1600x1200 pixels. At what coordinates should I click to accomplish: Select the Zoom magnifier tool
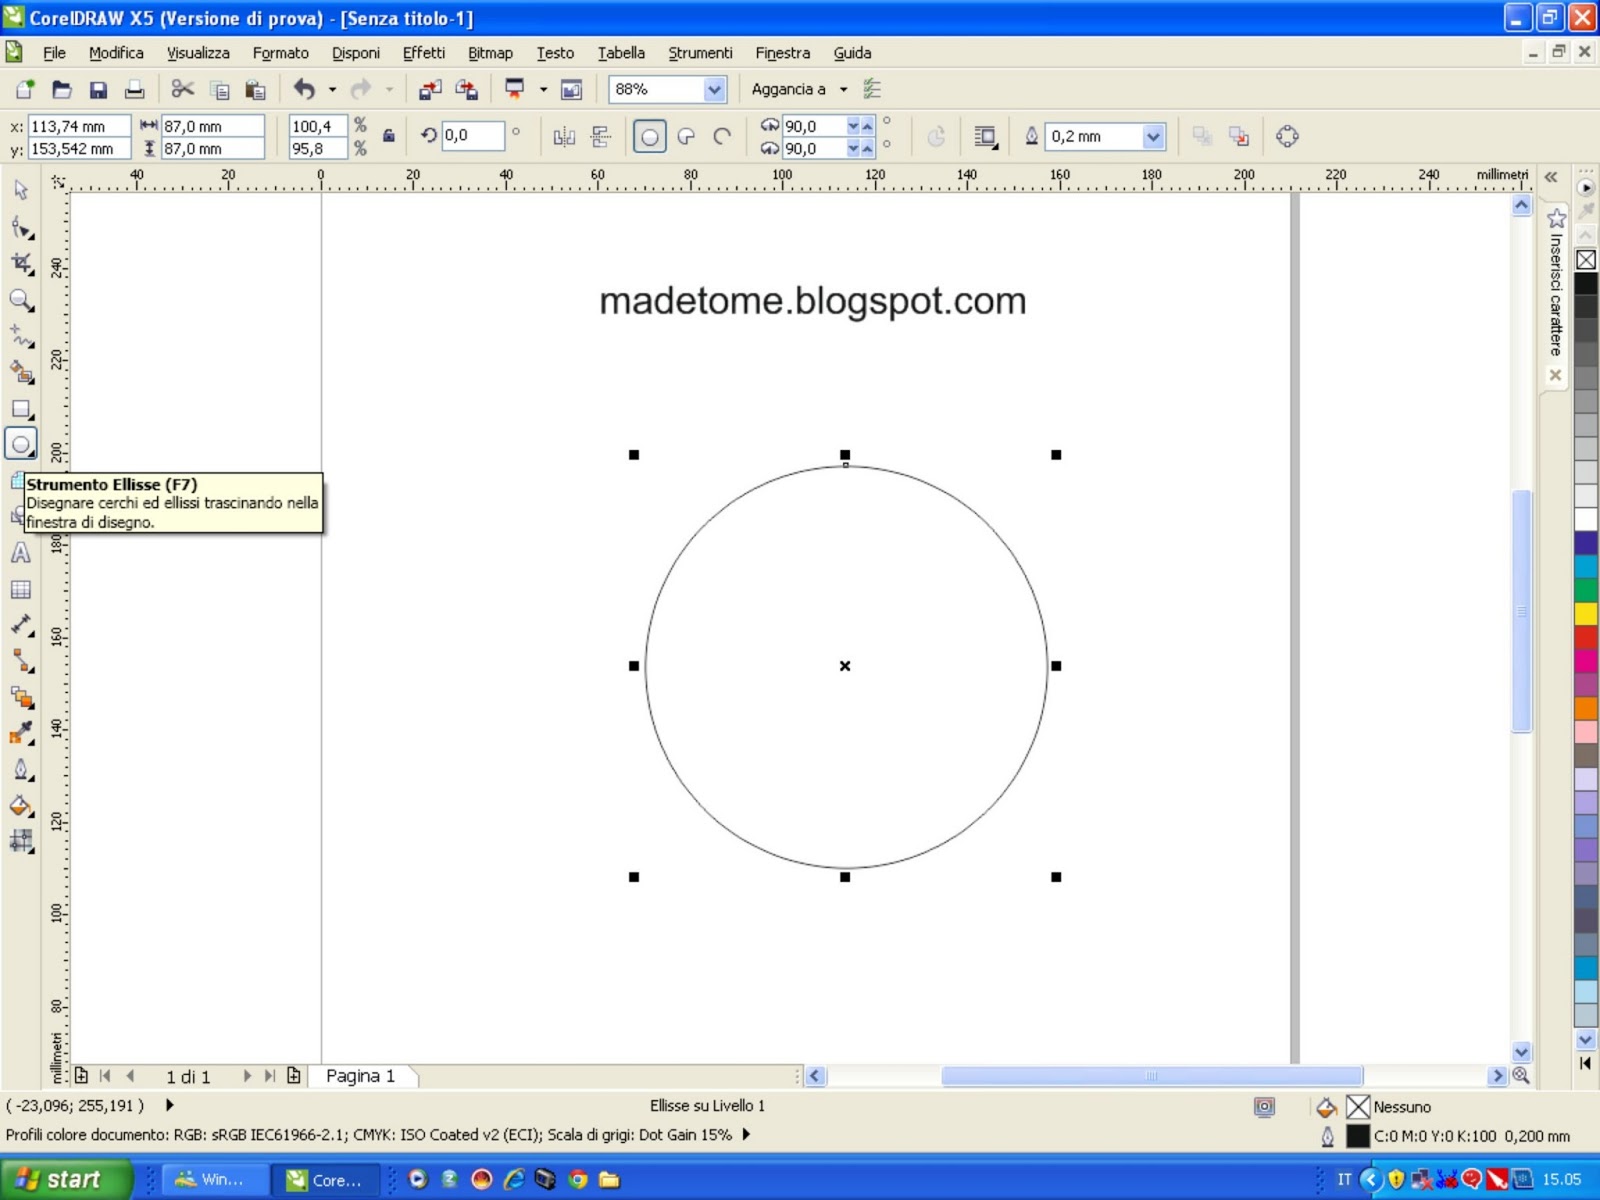[x=21, y=300]
